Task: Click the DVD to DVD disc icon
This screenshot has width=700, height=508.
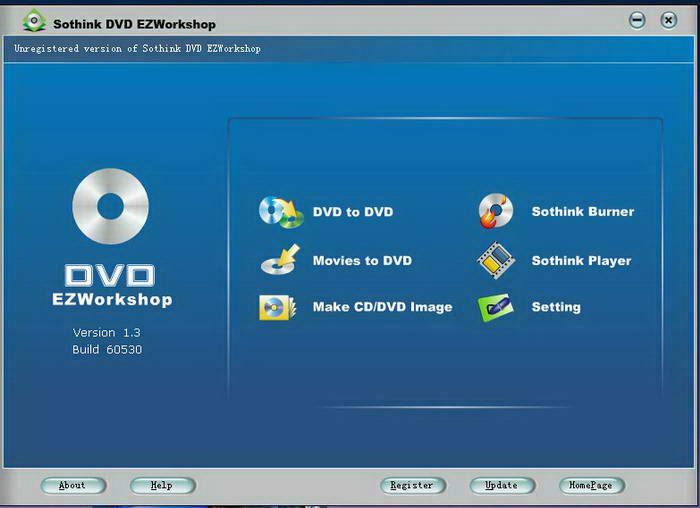Action: 281,212
